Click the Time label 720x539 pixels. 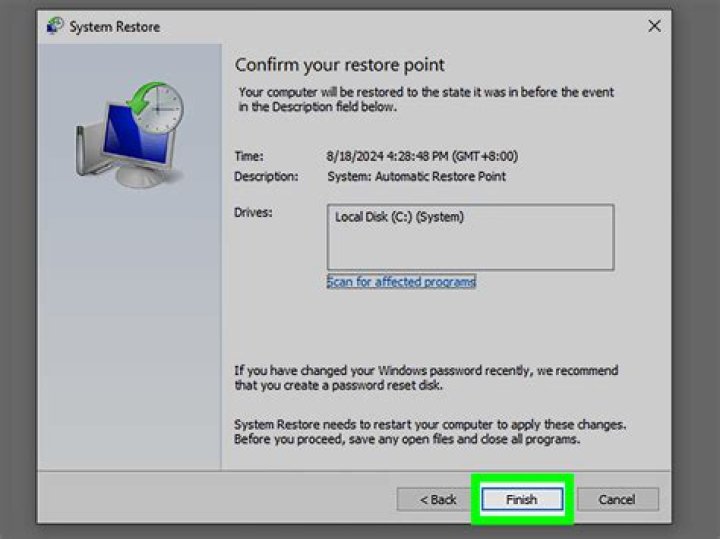click(249, 156)
